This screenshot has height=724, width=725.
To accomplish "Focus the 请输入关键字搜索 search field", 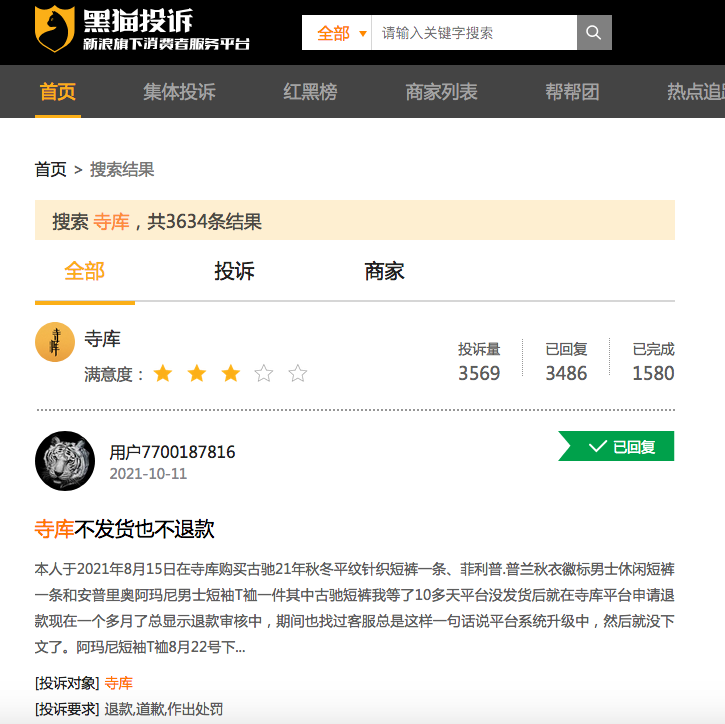I will click(x=474, y=32).
